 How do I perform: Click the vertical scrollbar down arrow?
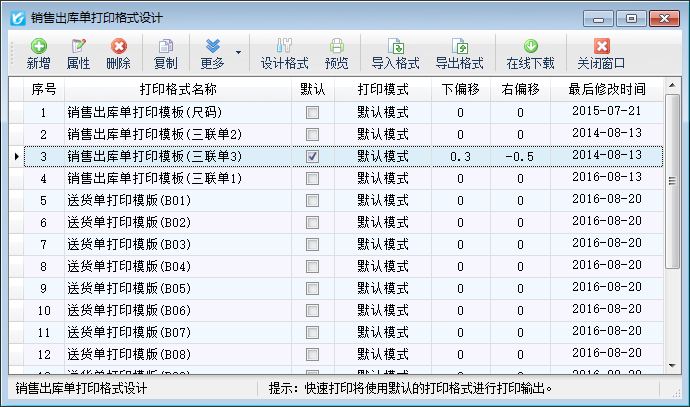673,367
